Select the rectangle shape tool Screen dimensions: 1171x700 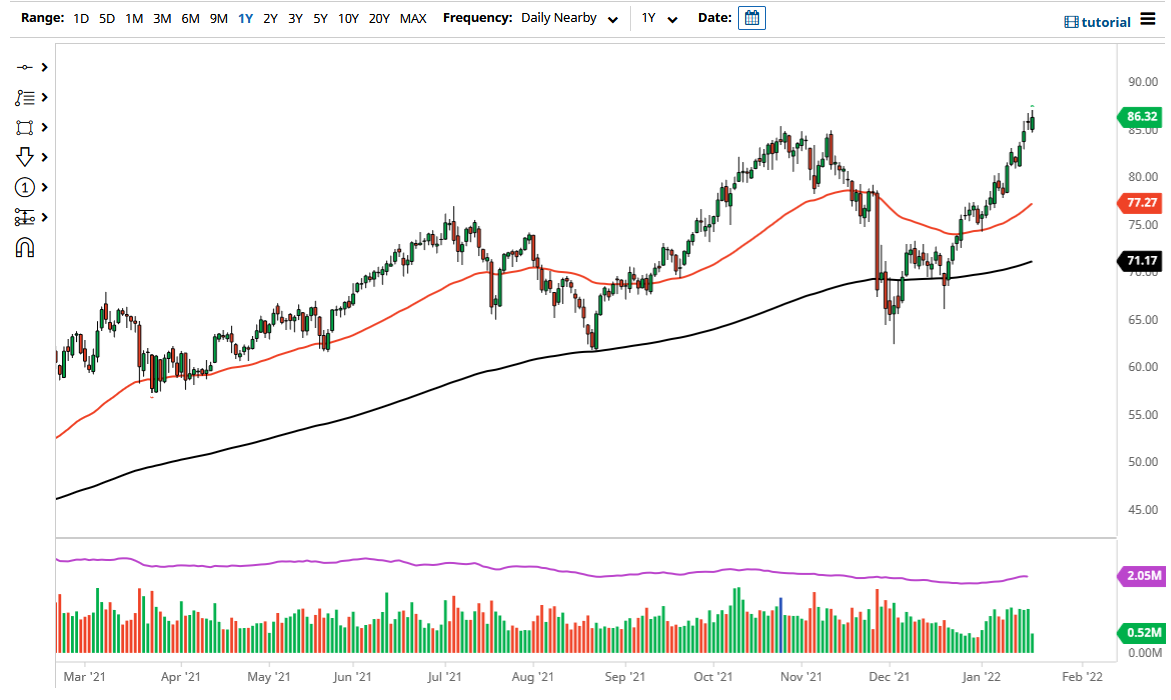[27, 127]
